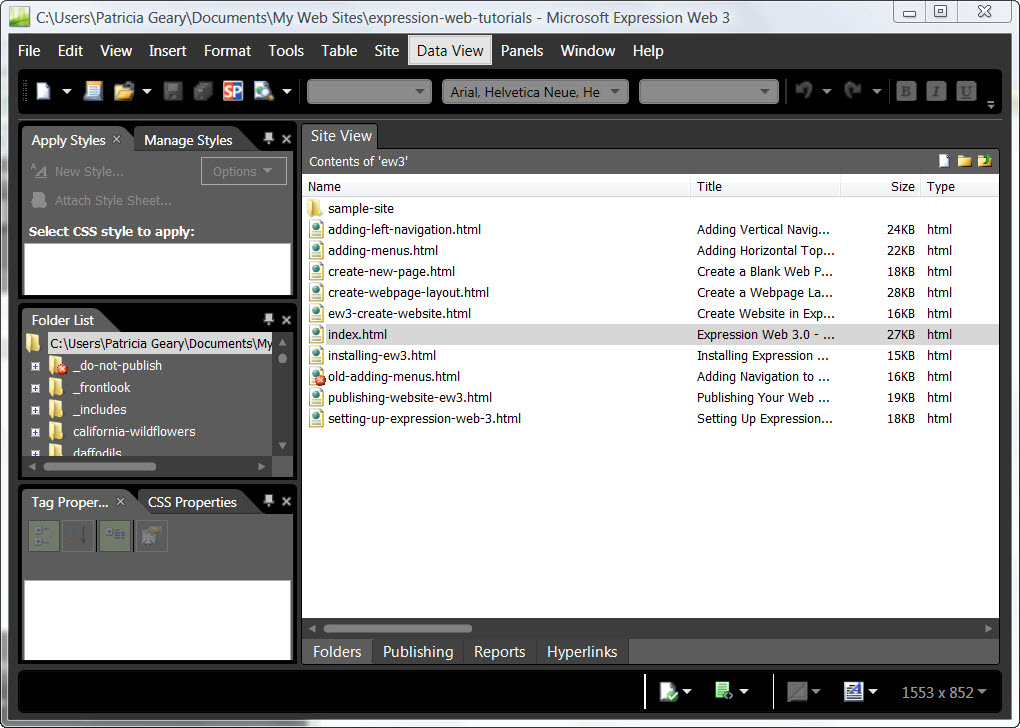
Task: Click the first Tag Properties toolbar icon
Action: [44, 535]
